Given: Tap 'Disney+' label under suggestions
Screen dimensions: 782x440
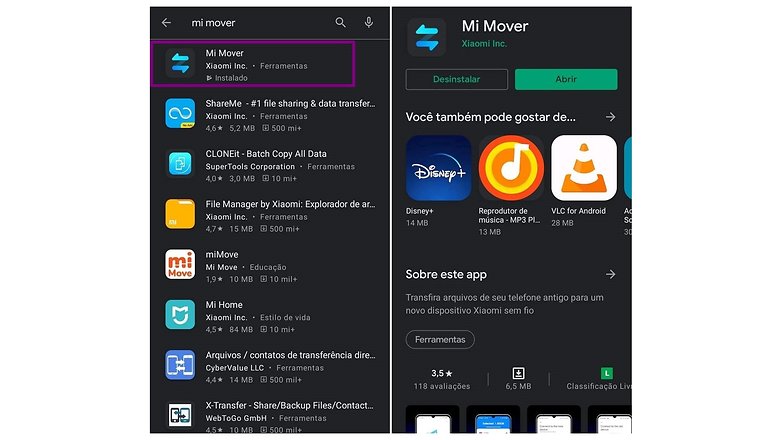Looking at the screenshot, I should point(419,211).
